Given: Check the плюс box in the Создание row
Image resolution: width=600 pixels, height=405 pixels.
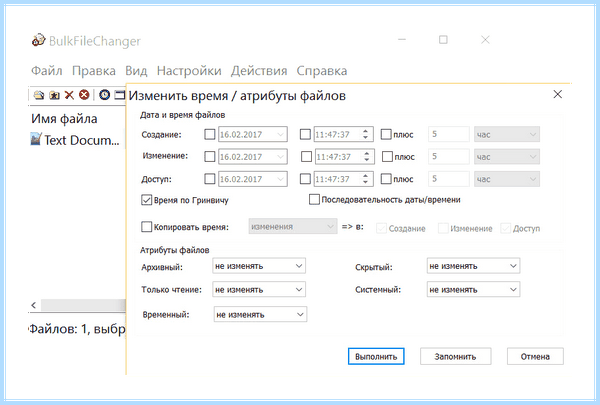Looking at the screenshot, I should (x=386, y=134).
